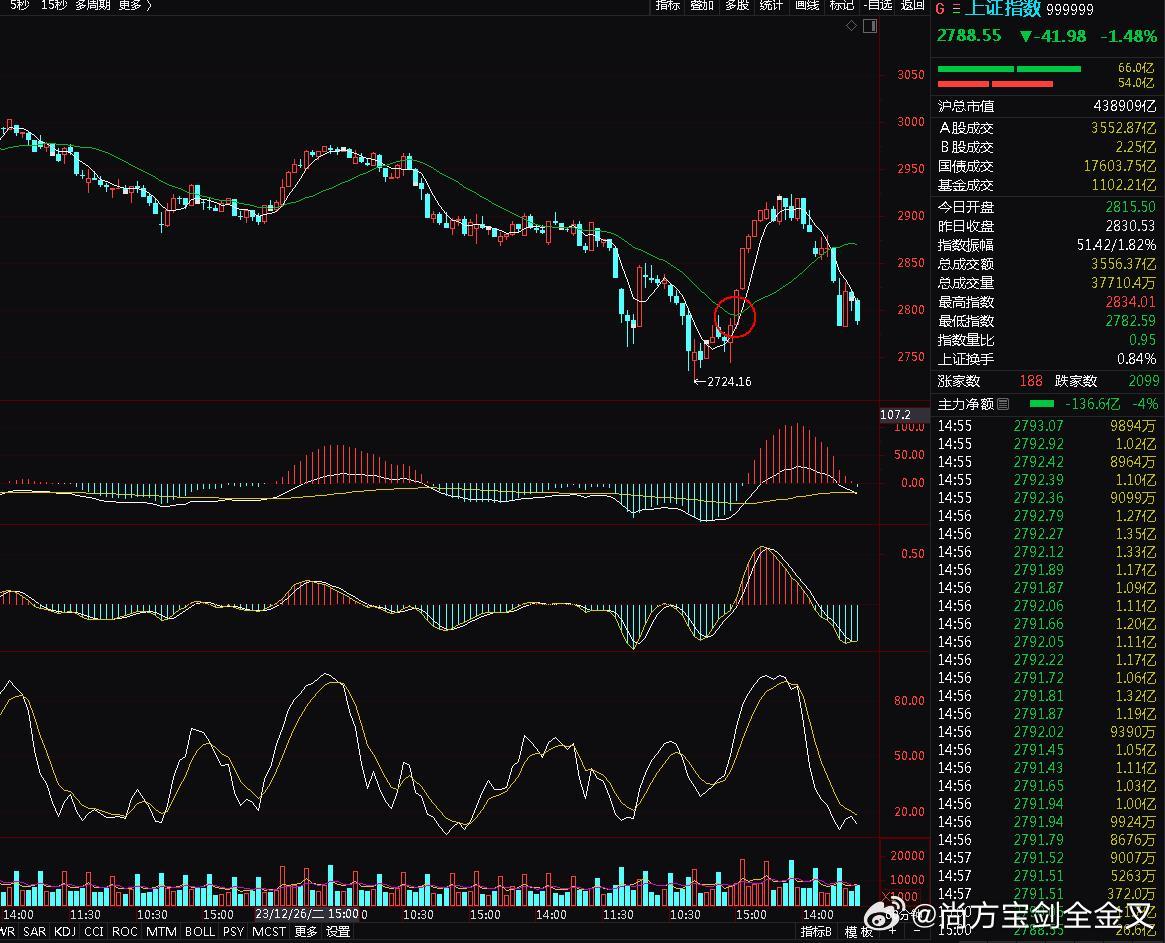Toggle the side panel layout icon
The height and width of the screenshot is (943, 1165).
pos(870,26)
